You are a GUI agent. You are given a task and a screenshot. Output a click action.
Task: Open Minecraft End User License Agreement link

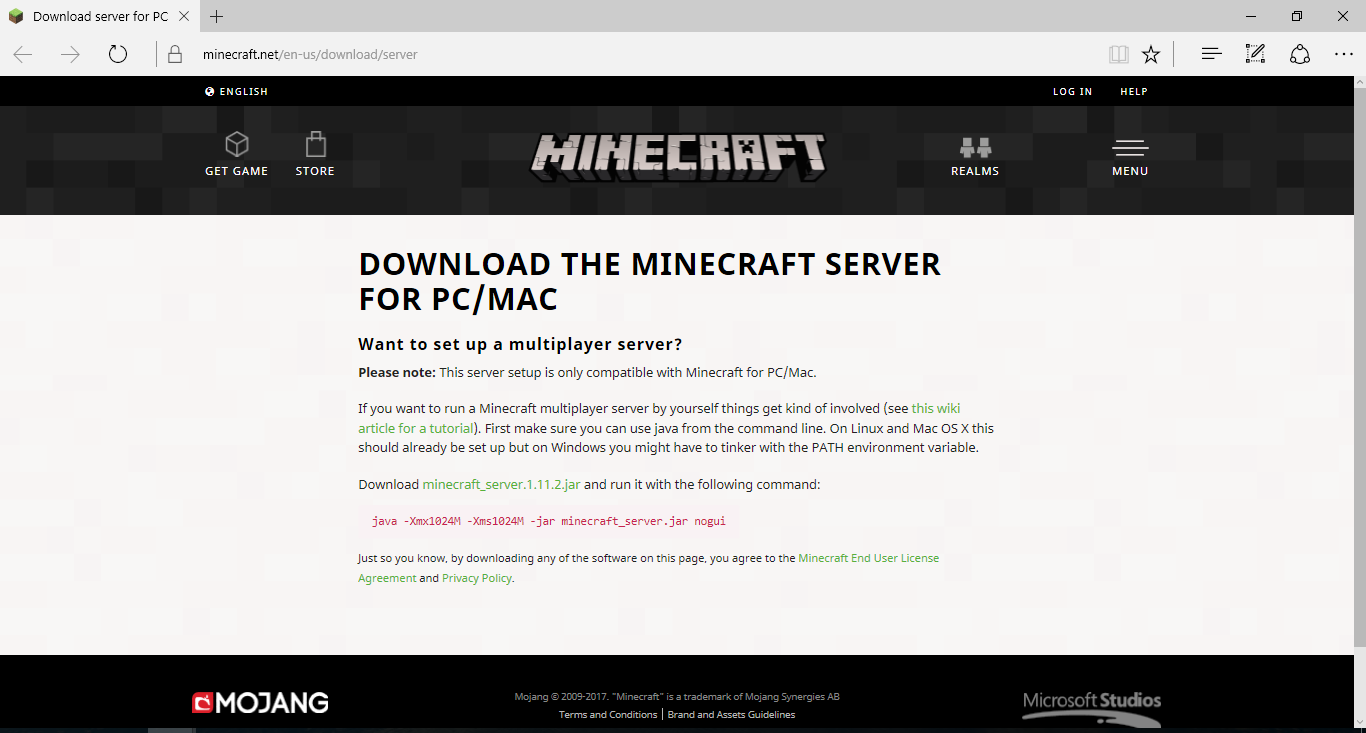[648, 568]
